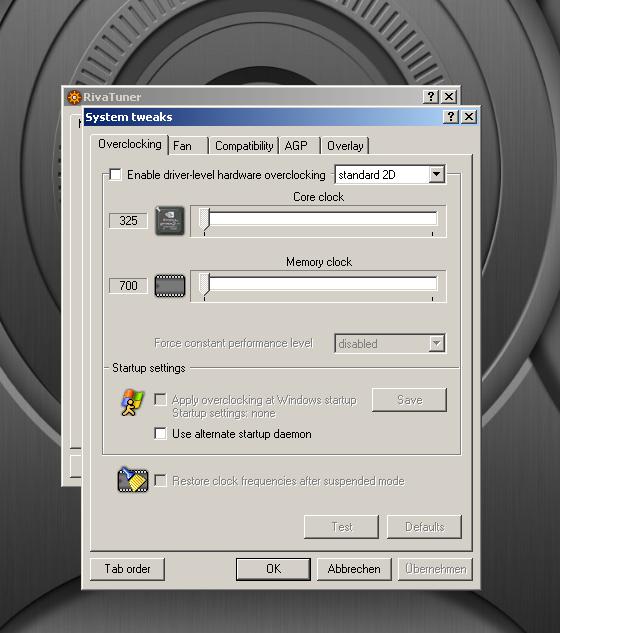The image size is (640, 633).
Task: Confirm with the OK button
Action: pyautogui.click(x=273, y=569)
